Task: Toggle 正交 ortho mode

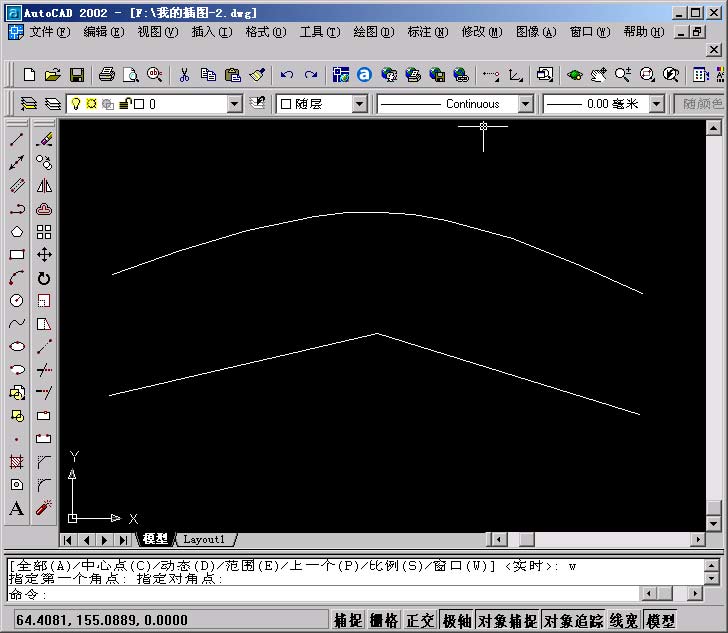Action: [420, 620]
